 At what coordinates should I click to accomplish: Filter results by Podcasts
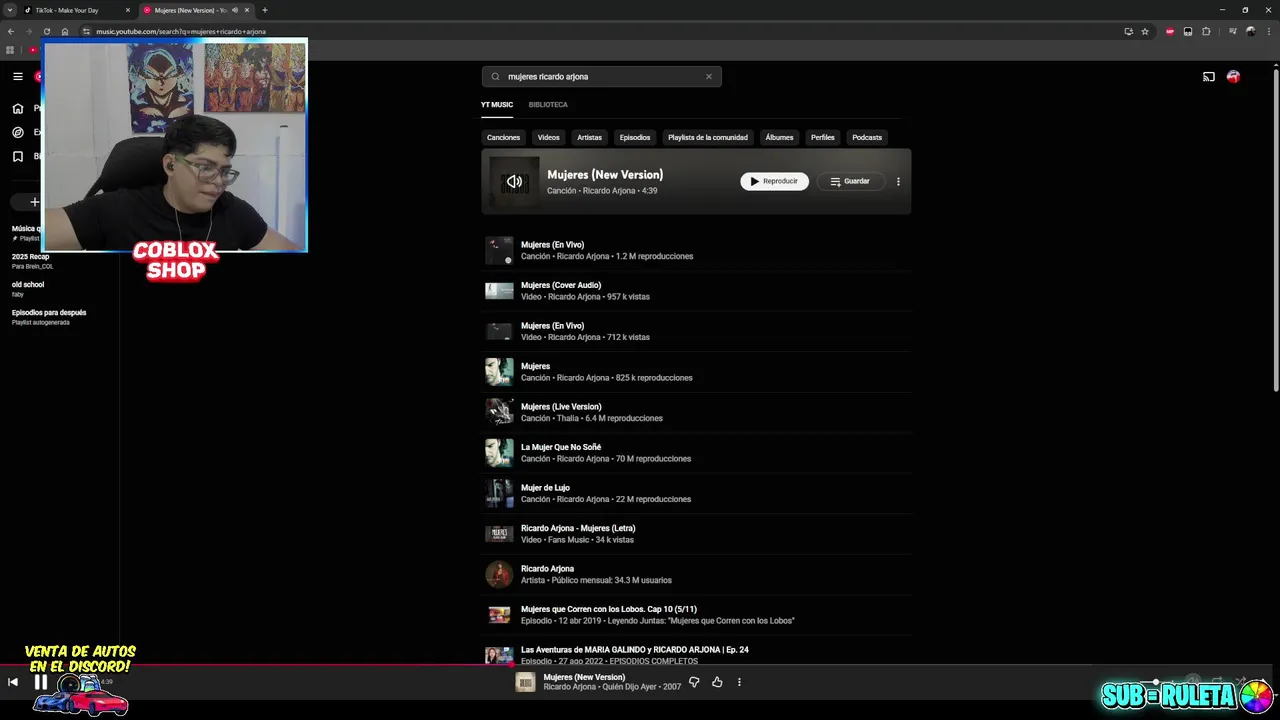click(x=867, y=137)
